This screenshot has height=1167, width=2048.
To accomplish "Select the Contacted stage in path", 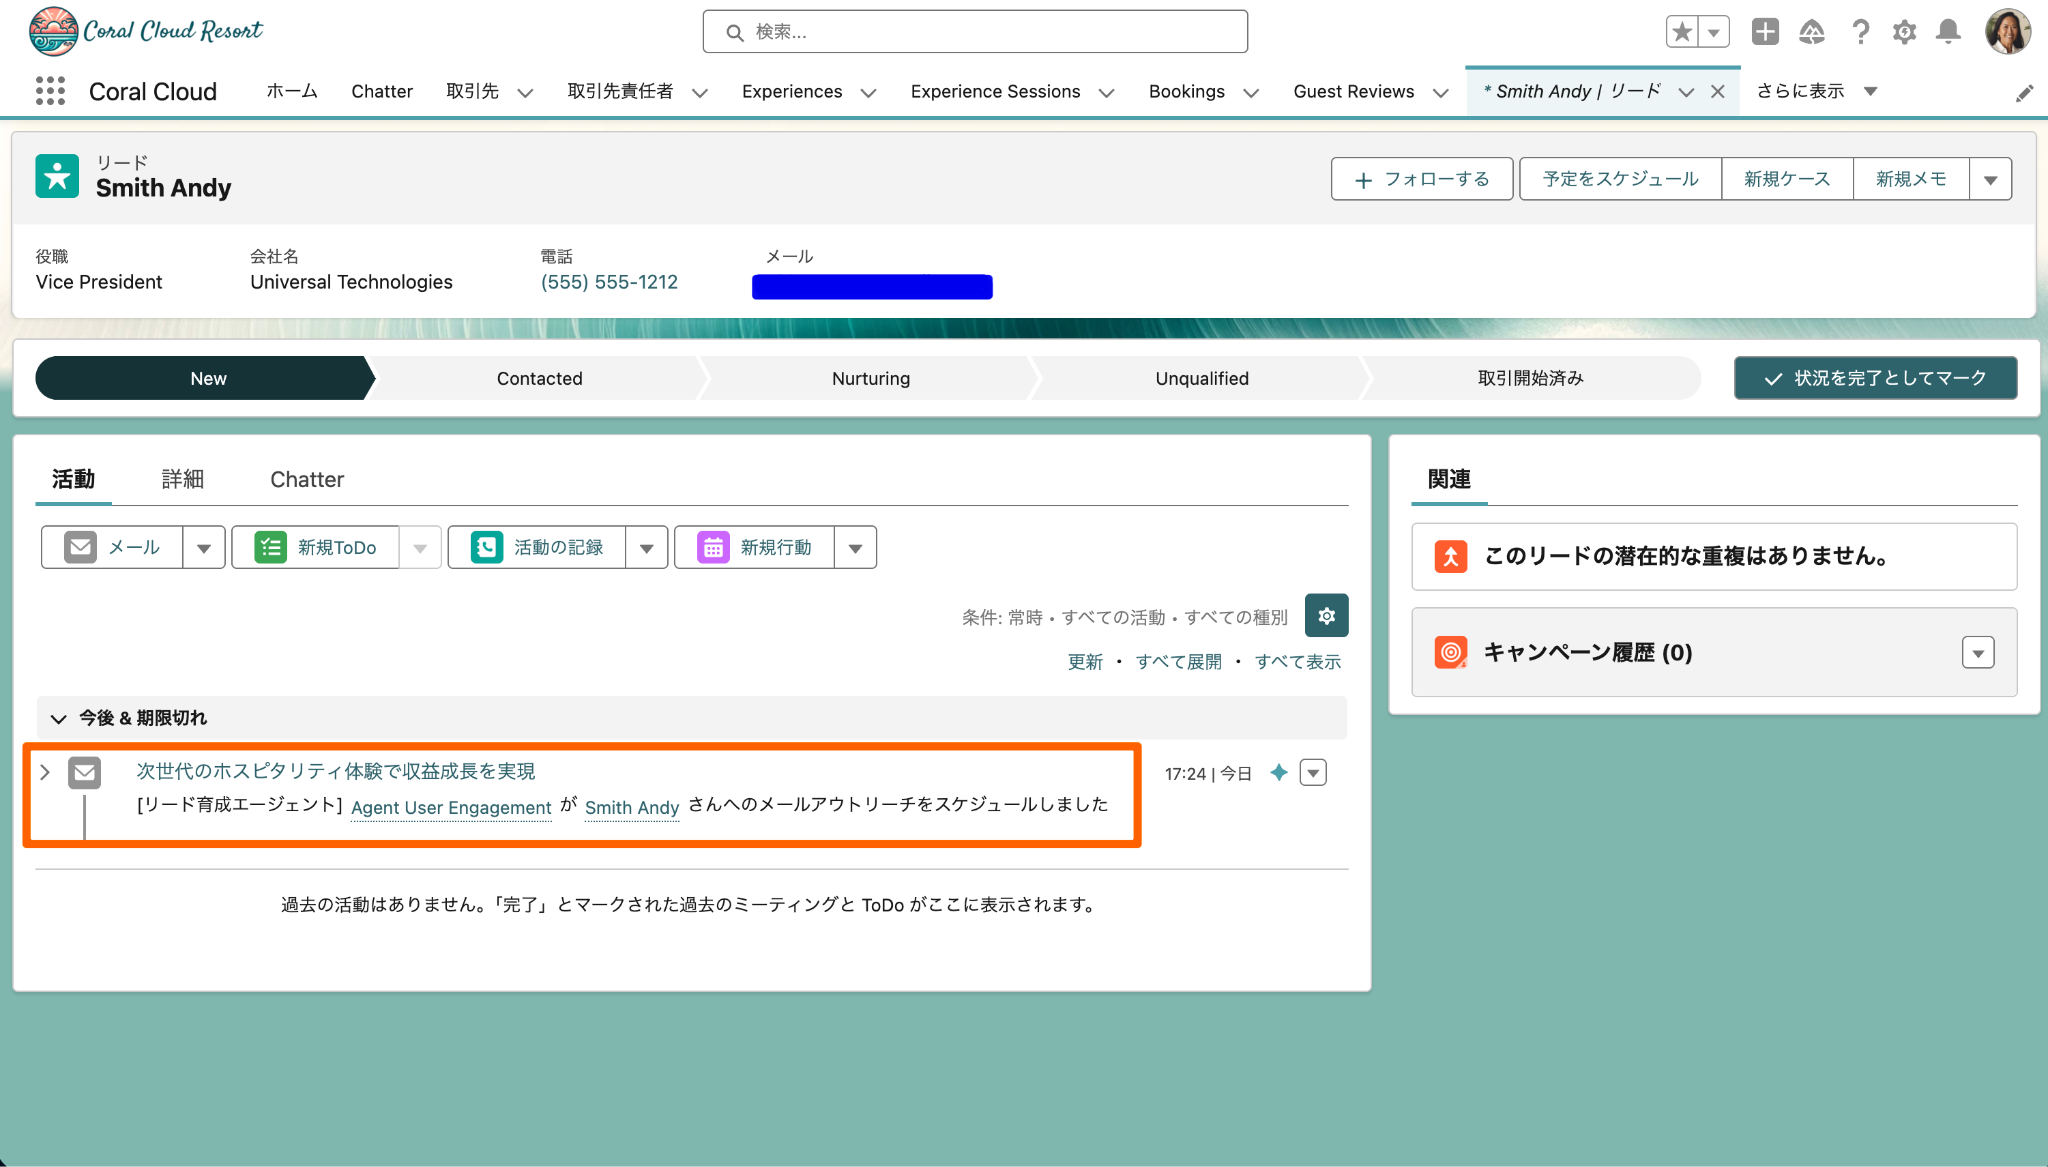I will click(539, 378).
